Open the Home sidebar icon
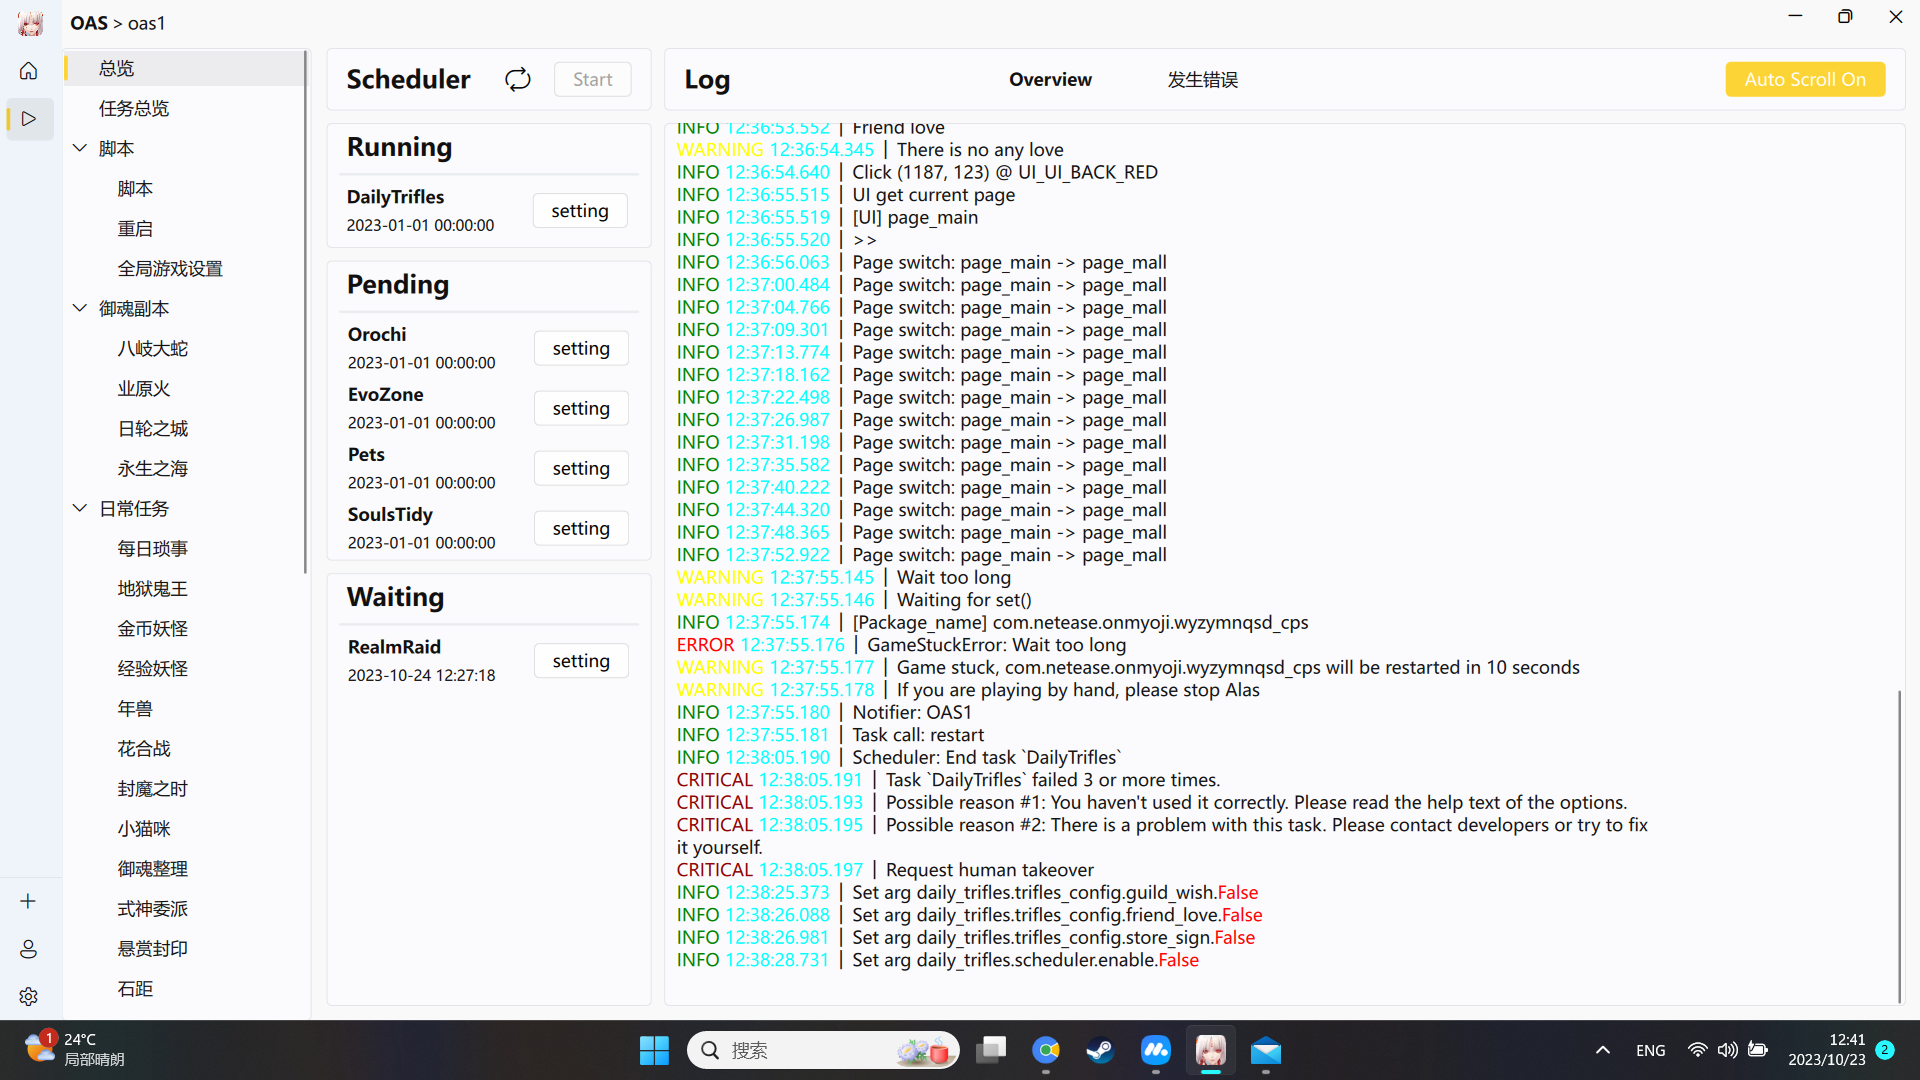The width and height of the screenshot is (1920, 1080). (28, 70)
